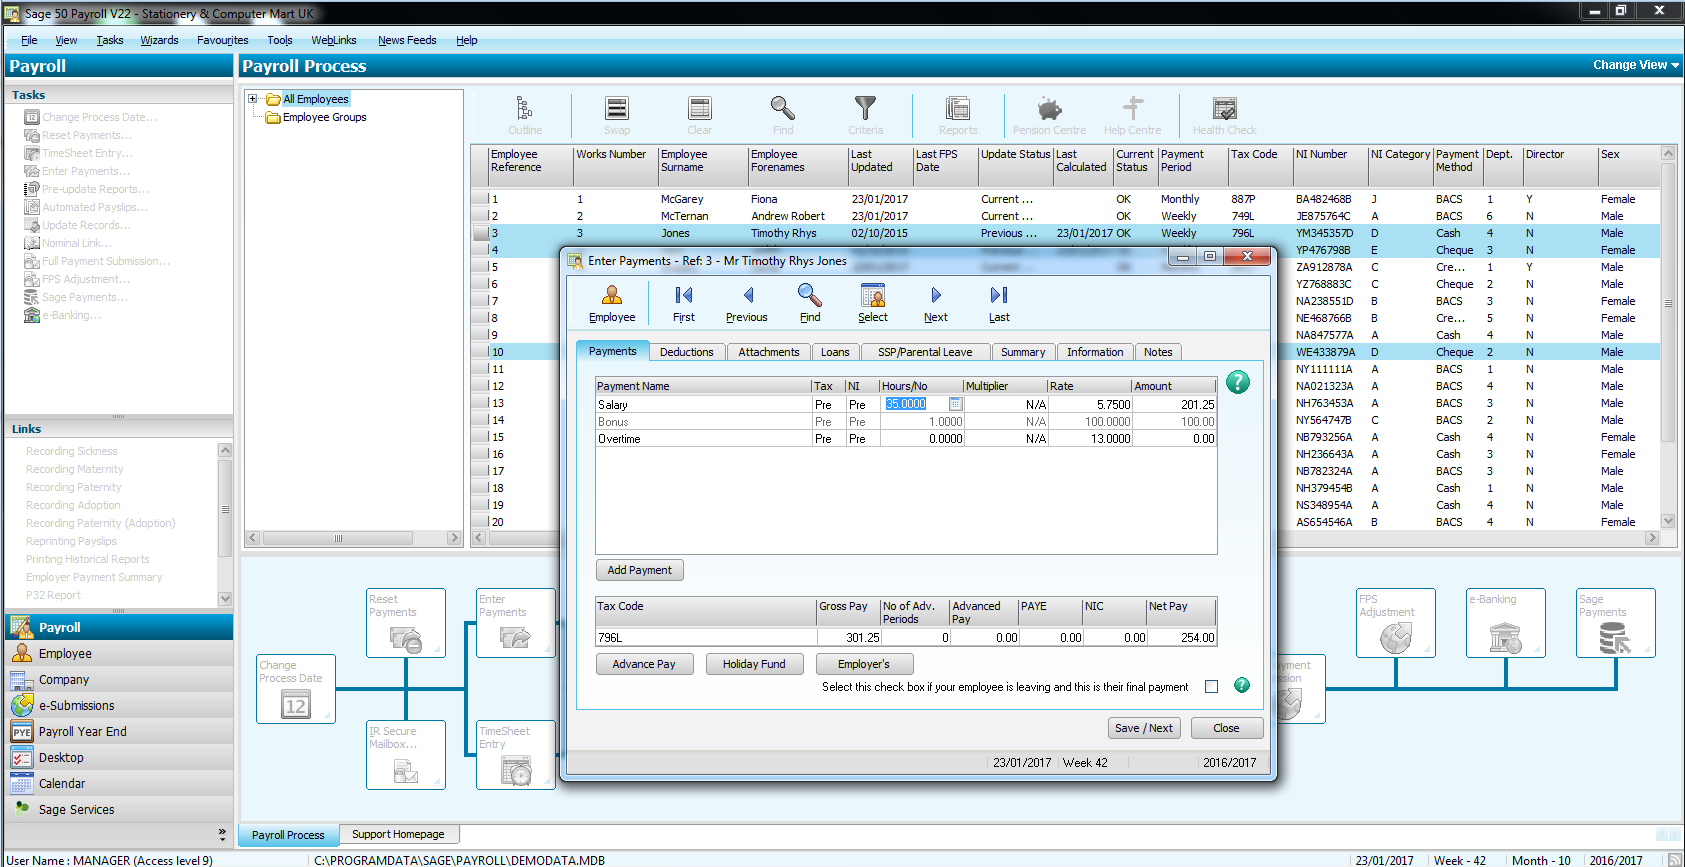
Task: Click the Swap toolbar icon
Action: (616, 115)
